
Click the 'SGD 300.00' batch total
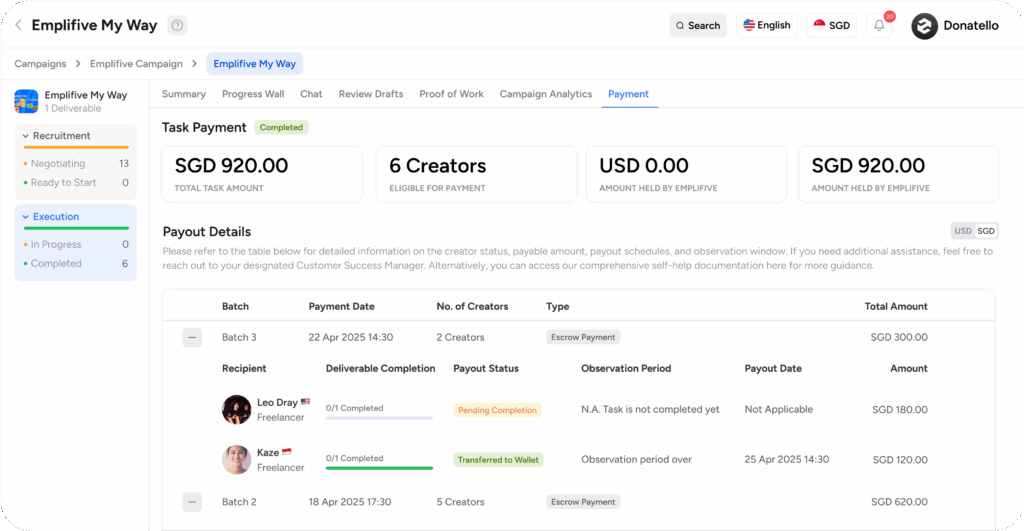pos(899,338)
